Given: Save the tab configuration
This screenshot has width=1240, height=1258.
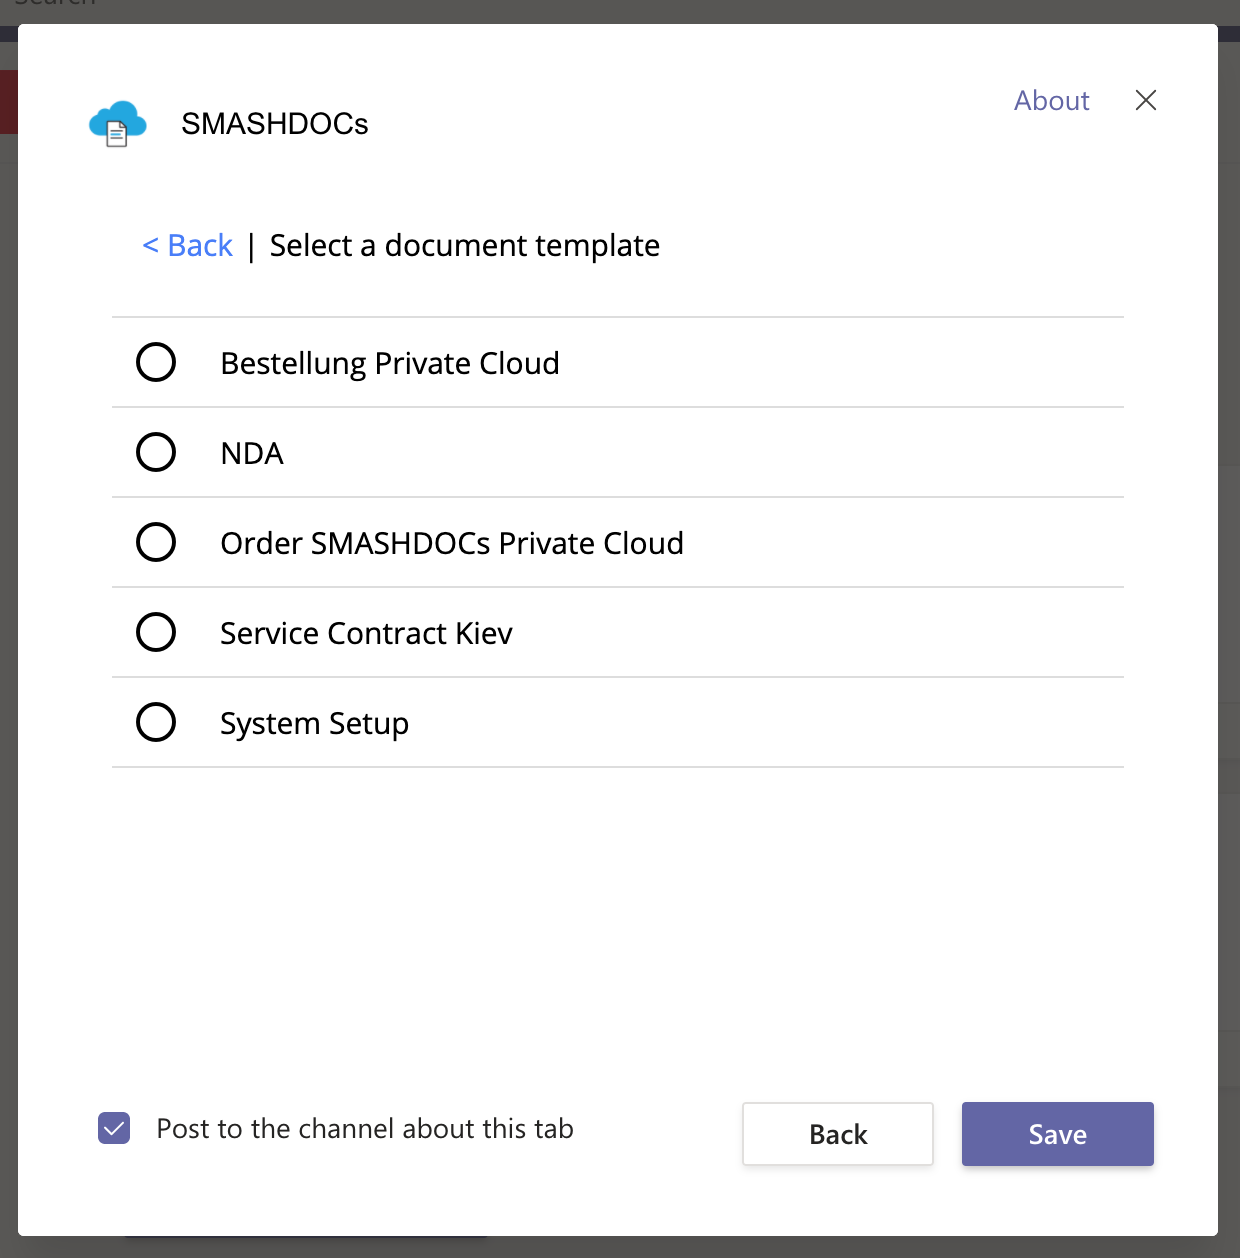Looking at the screenshot, I should tap(1058, 1134).
